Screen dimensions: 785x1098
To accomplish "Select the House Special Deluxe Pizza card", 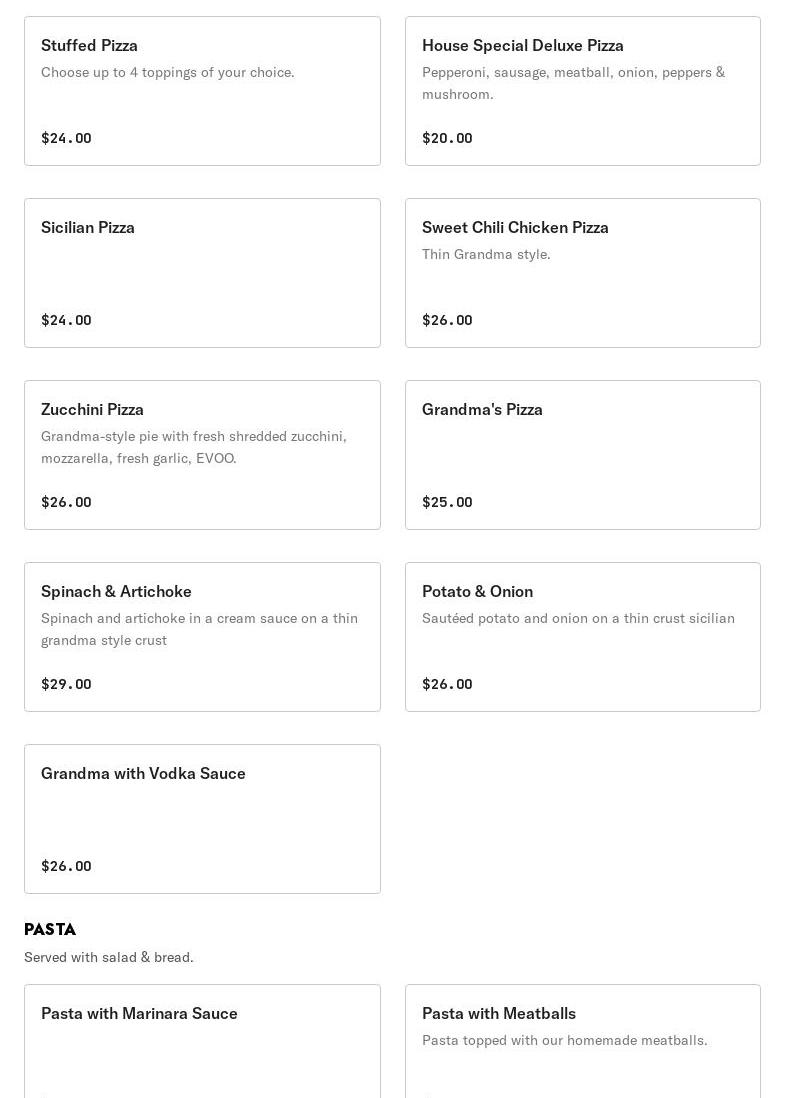I will tap(582, 91).
